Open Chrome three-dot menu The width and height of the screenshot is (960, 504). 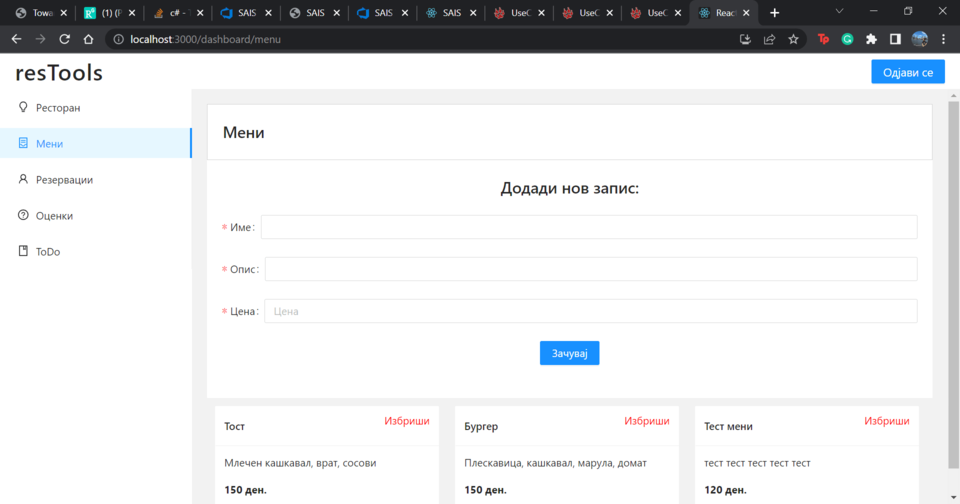944,39
